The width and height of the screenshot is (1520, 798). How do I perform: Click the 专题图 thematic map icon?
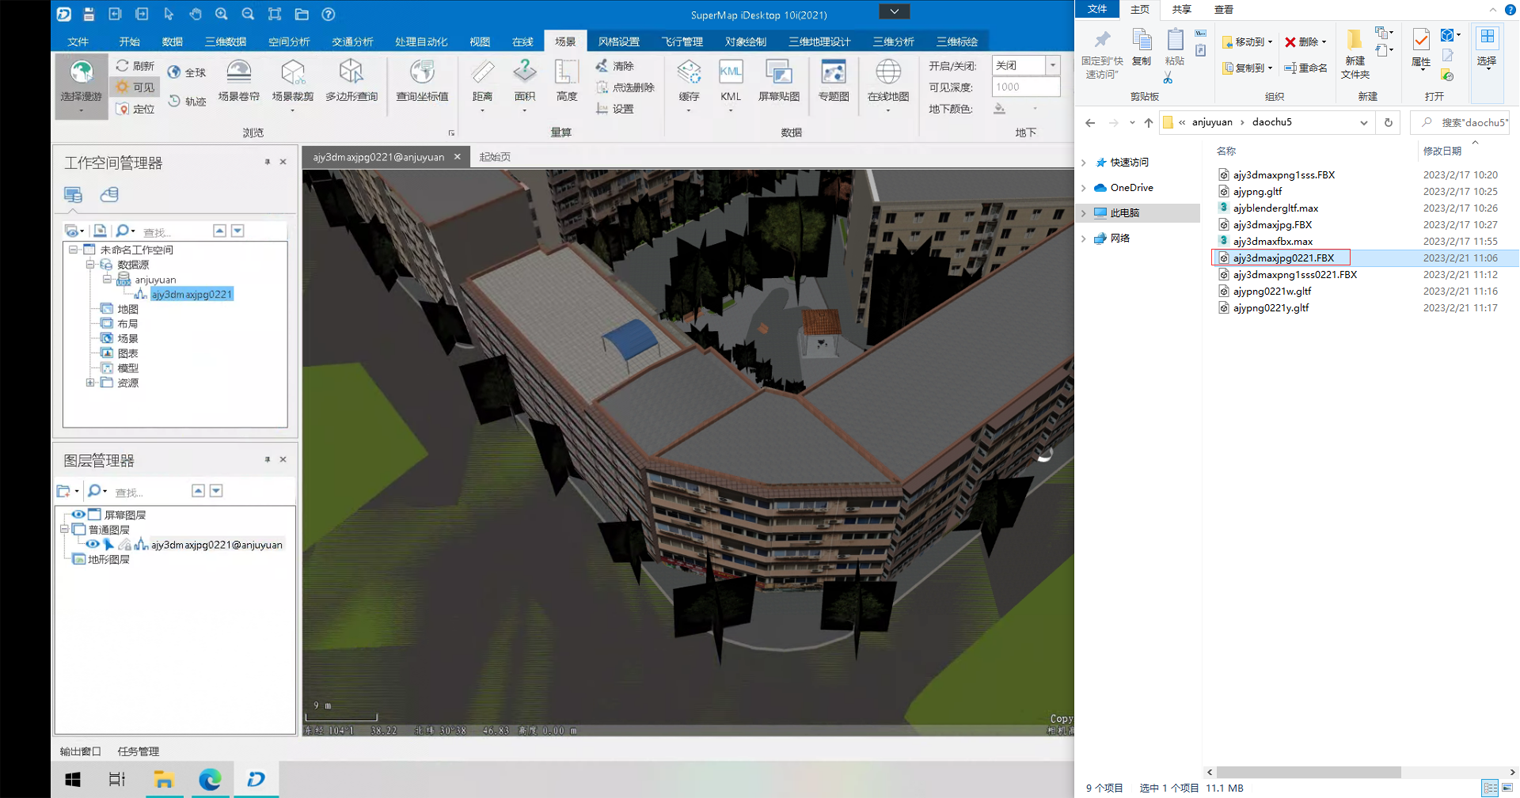[833, 80]
